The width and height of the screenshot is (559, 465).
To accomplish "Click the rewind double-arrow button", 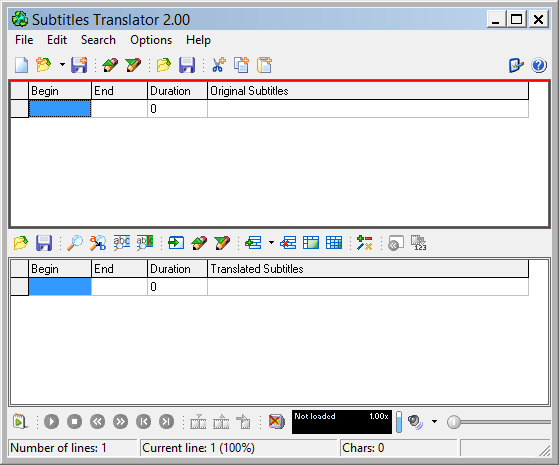I will pos(97,422).
